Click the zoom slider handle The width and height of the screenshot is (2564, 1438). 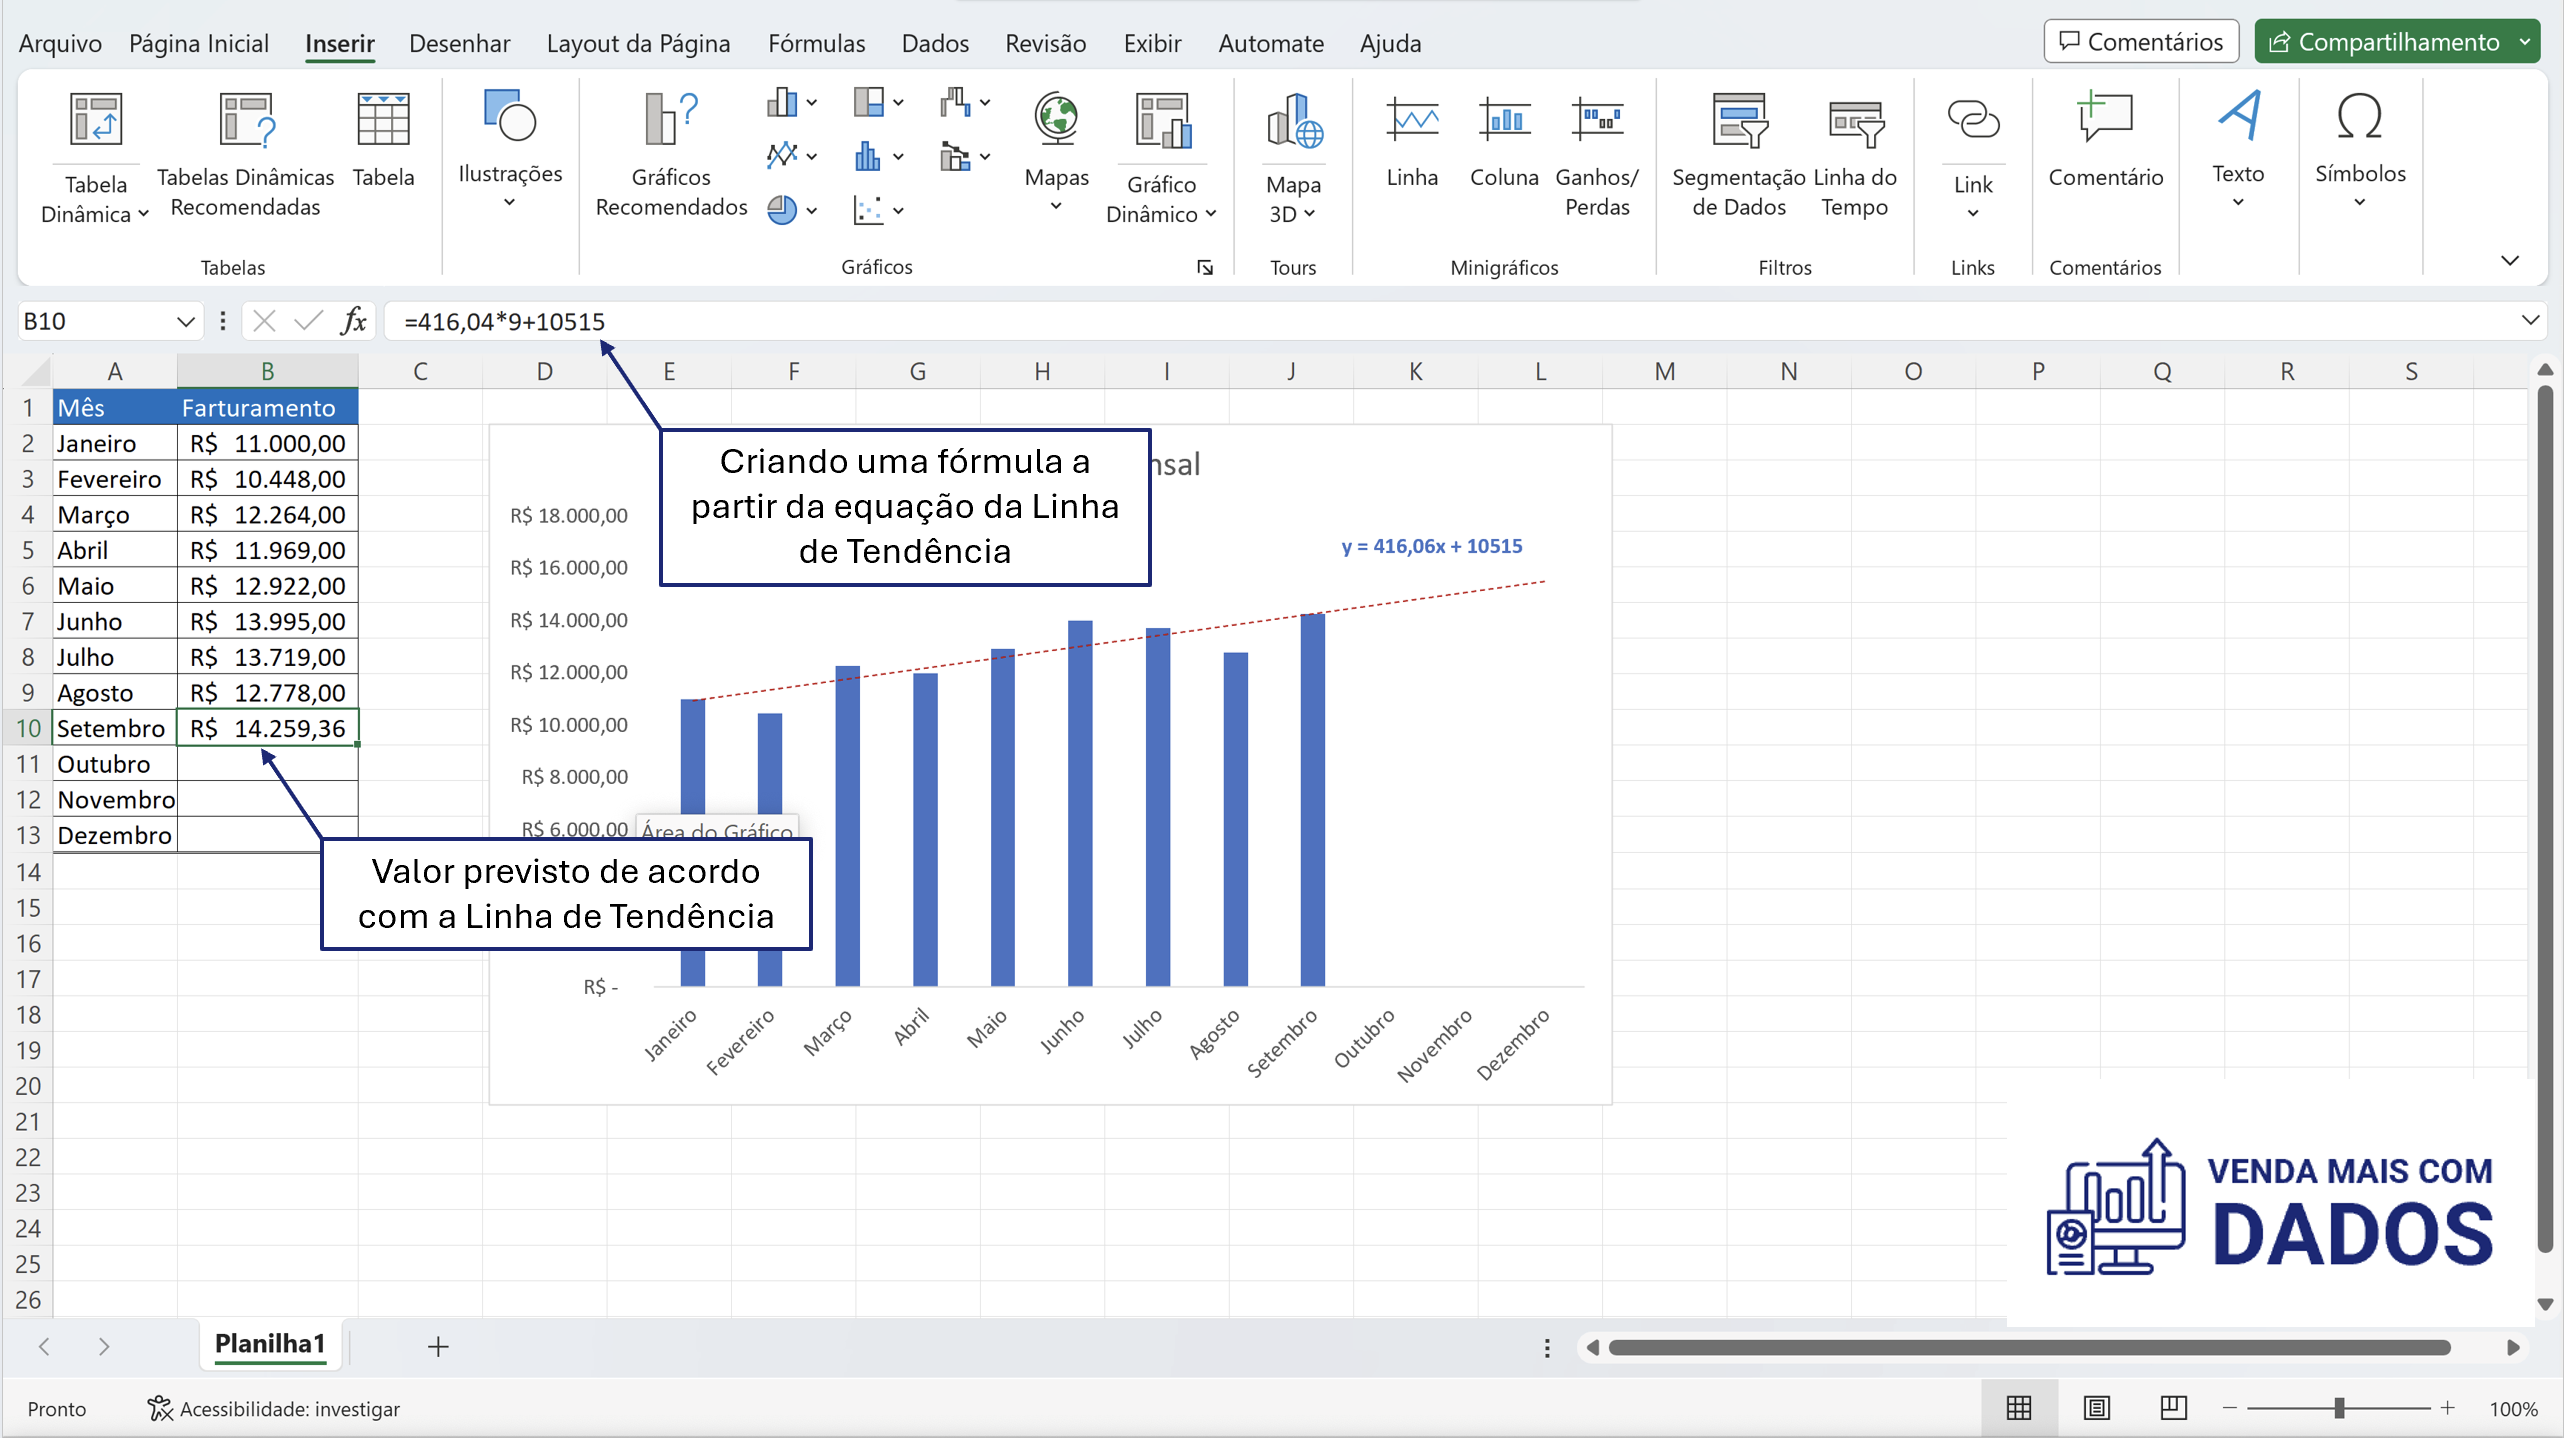pyautogui.click(x=2339, y=1408)
